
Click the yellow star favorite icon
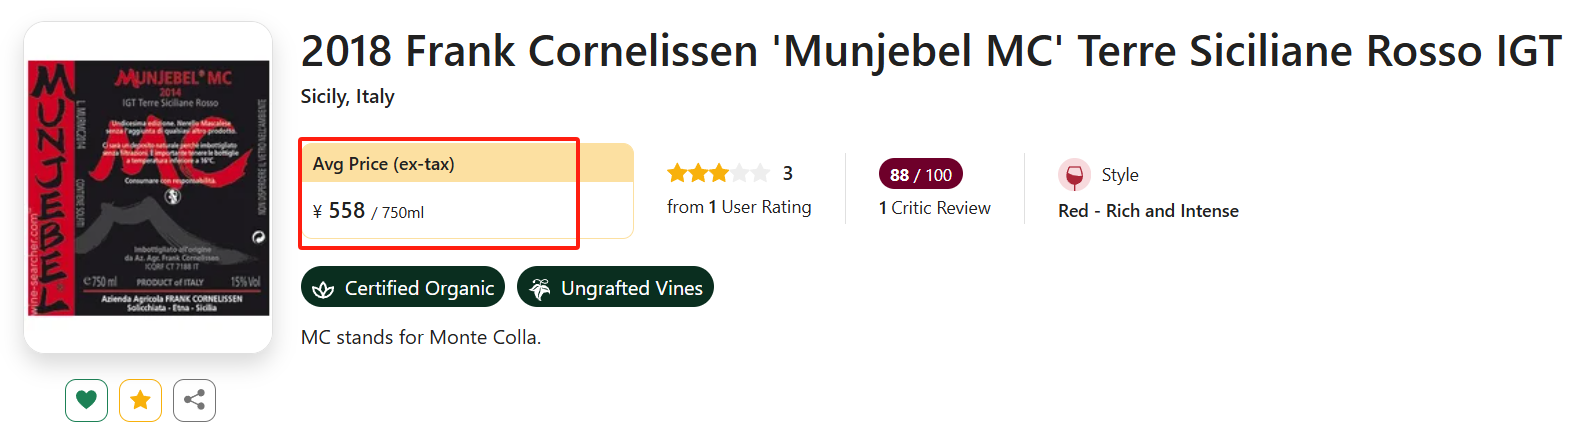140,400
